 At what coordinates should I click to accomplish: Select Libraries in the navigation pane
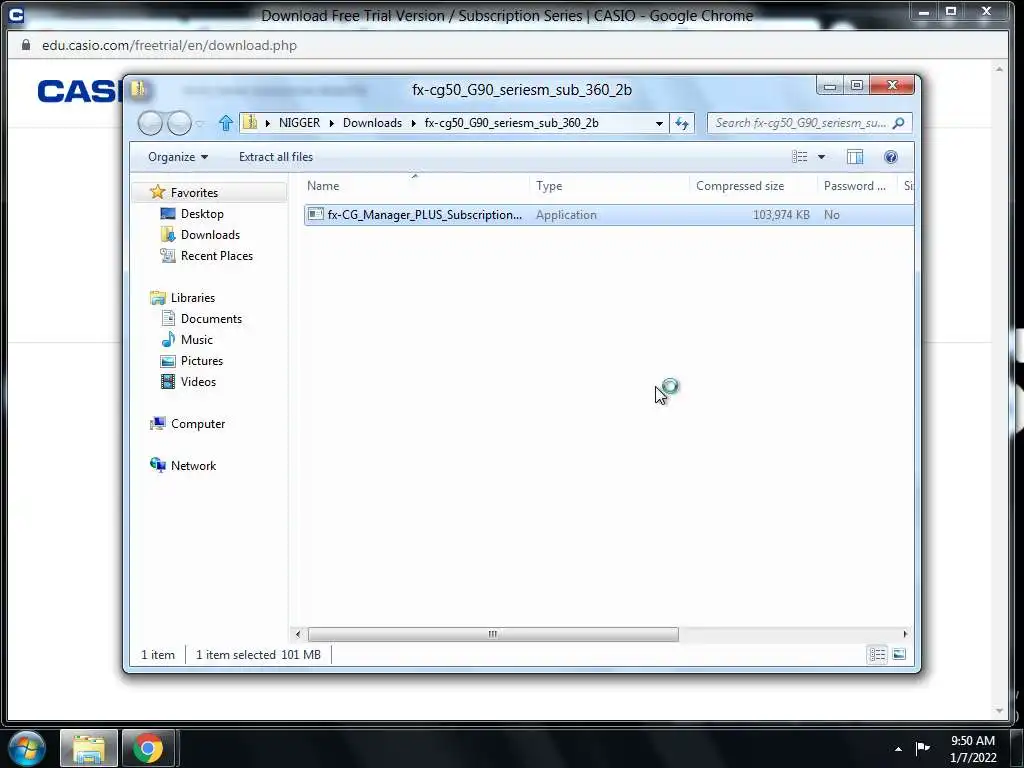click(x=193, y=298)
